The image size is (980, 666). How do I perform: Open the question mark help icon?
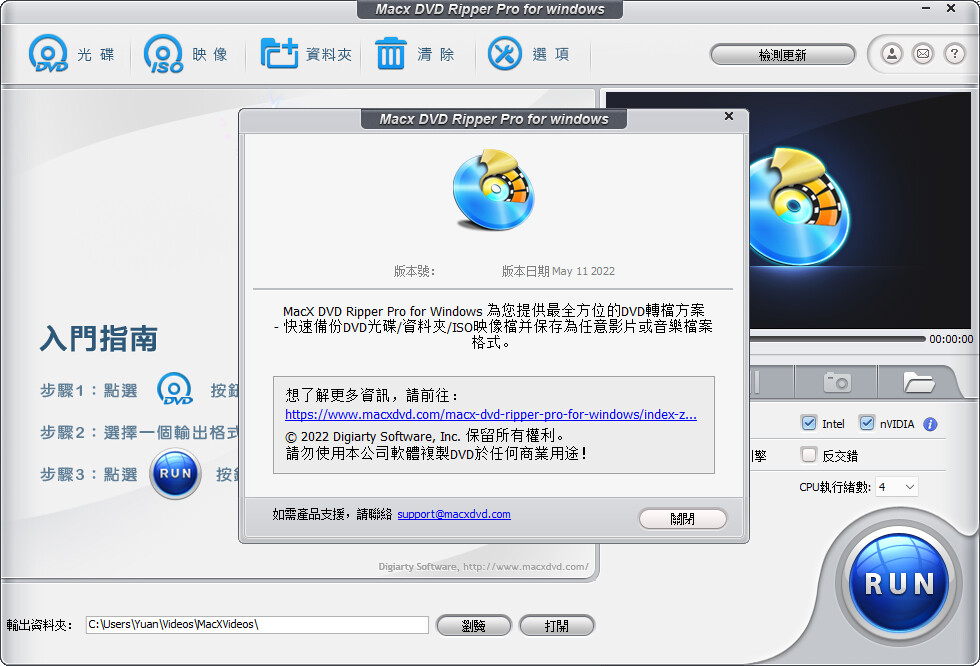[x=953, y=54]
